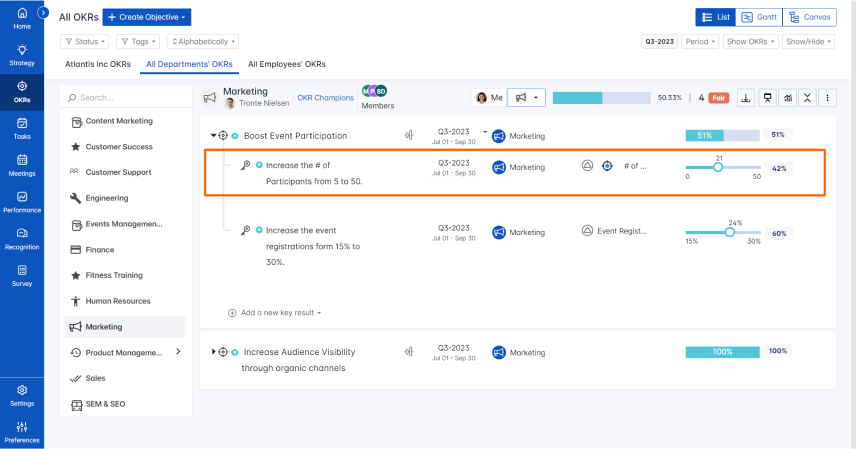This screenshot has height=449, width=856.
Task: Expand Product Management with its chevron
Action: [x=178, y=352]
